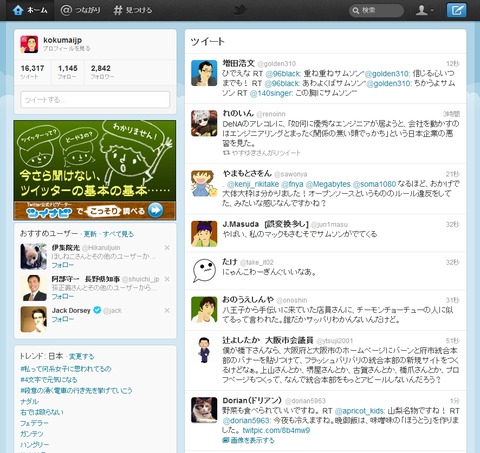This screenshot has width=480, height=453.
Task: Open @apricot_kids mention link
Action: tap(360, 411)
